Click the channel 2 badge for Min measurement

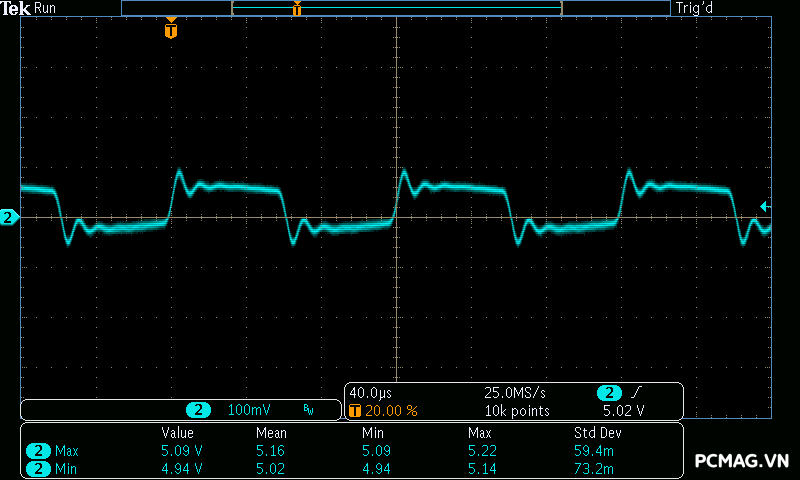39,468
